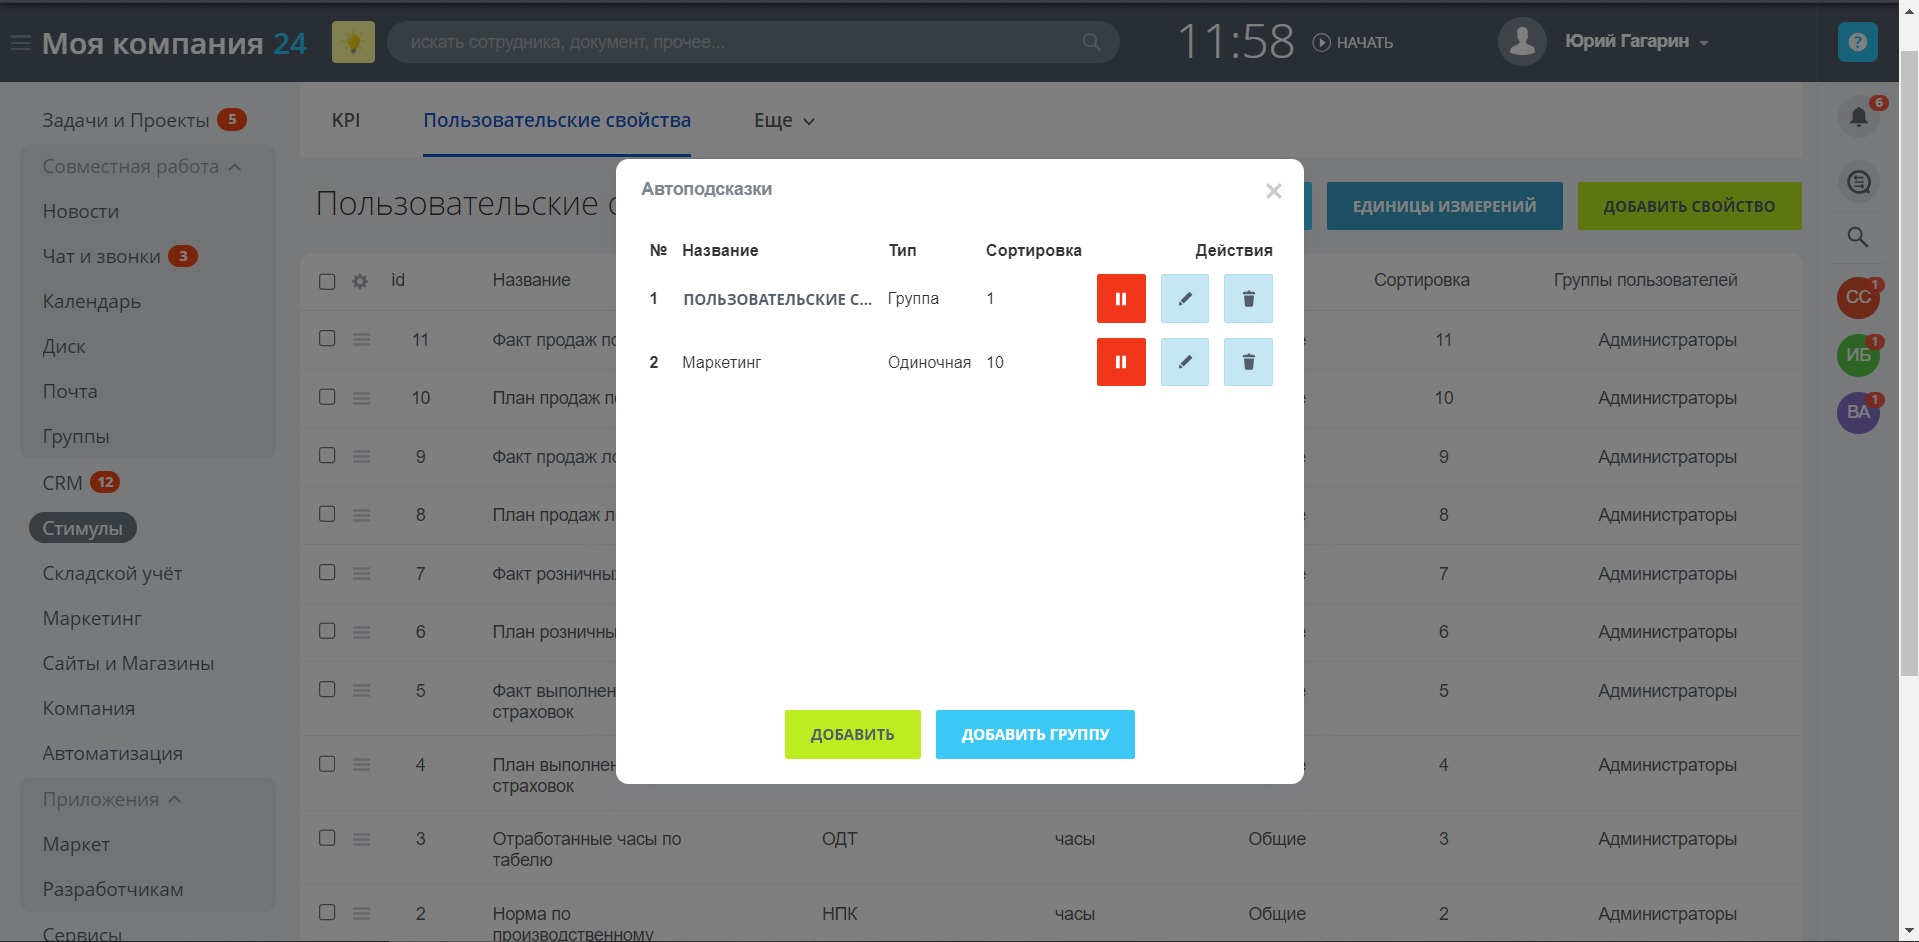The height and width of the screenshot is (942, 1919).
Task: Tick the checkbox for row id 11
Action: coord(327,338)
